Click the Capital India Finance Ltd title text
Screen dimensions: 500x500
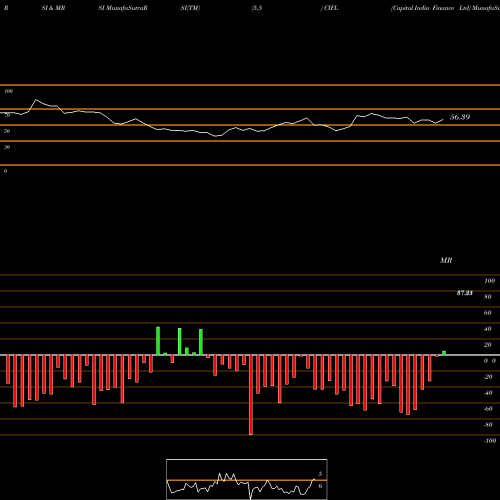(x=431, y=8)
